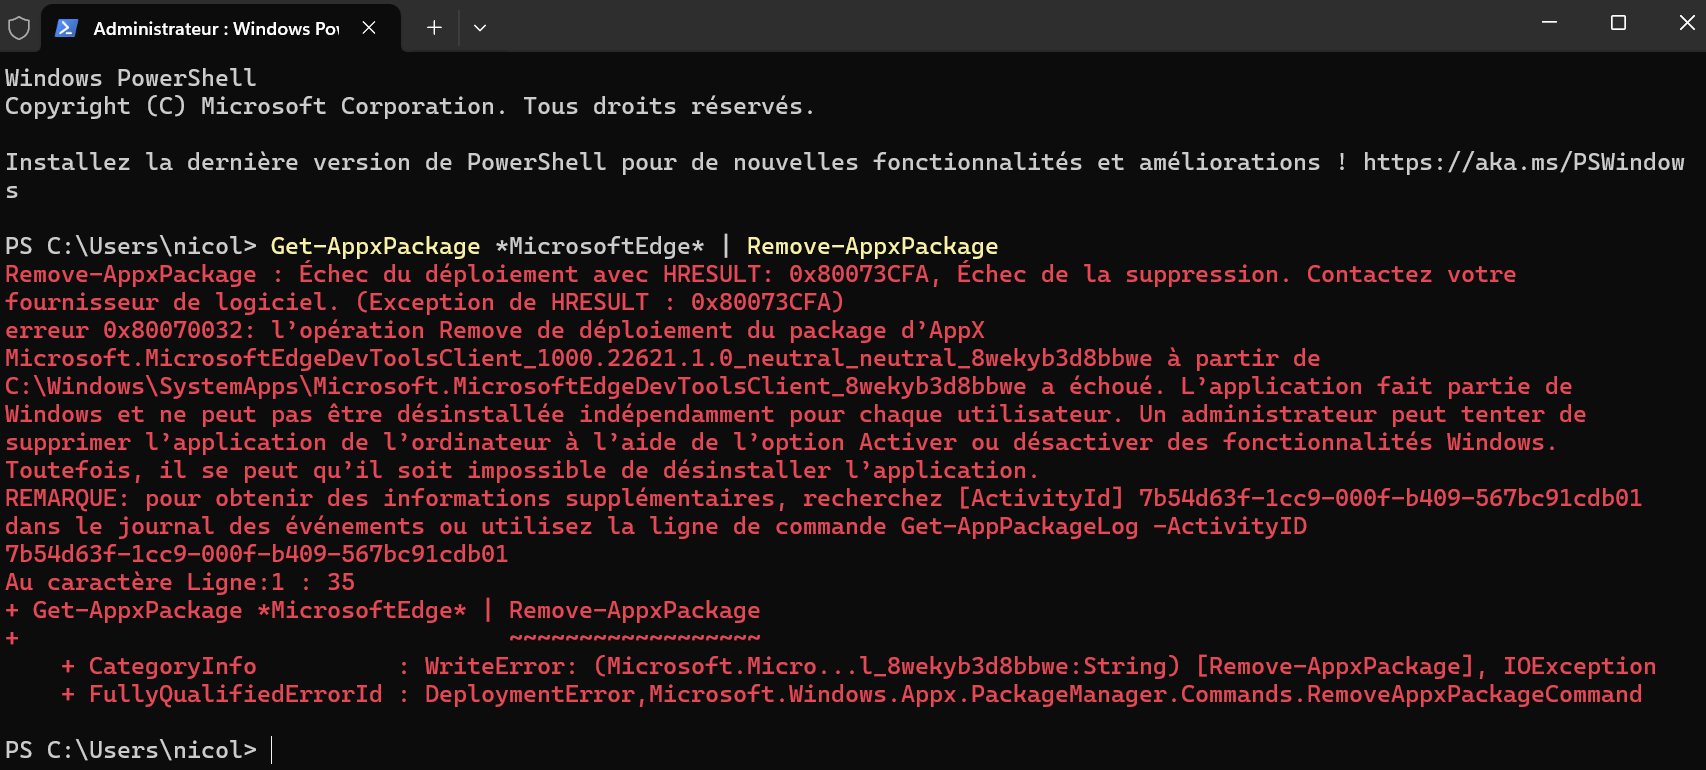Click the ActivityId GUID after [ActivityId]
Image resolution: width=1706 pixels, height=770 pixels.
click(x=1390, y=498)
